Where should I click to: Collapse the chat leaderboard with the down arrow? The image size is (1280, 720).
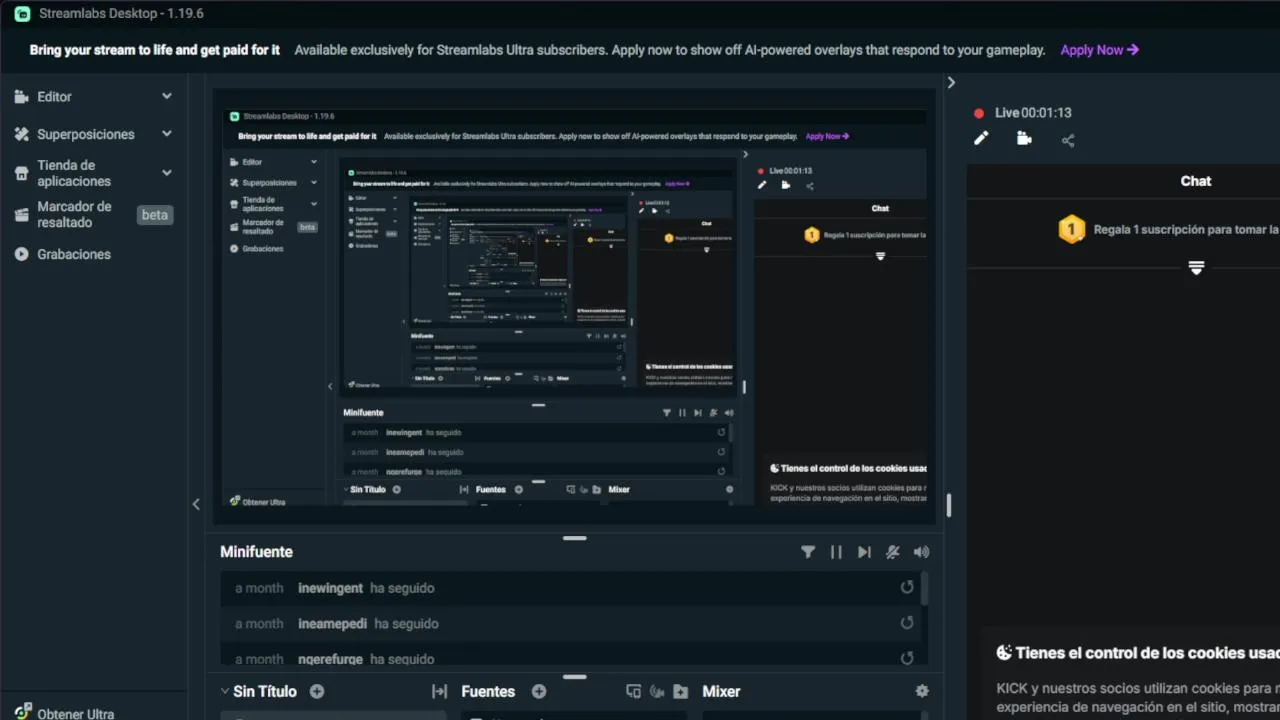tap(1196, 268)
